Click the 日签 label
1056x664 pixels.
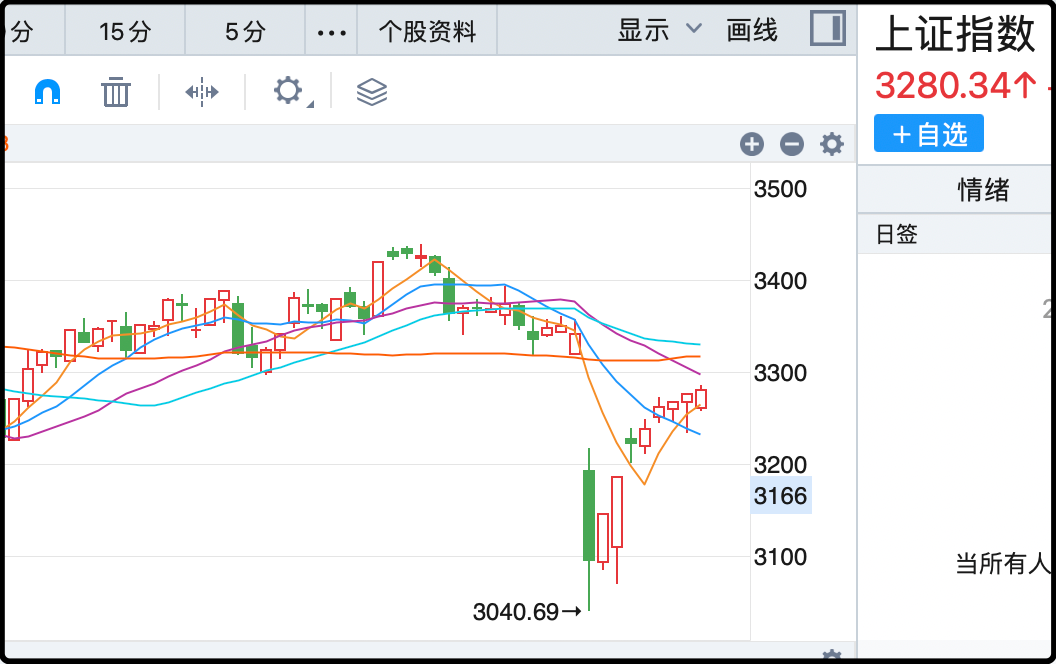tap(897, 235)
